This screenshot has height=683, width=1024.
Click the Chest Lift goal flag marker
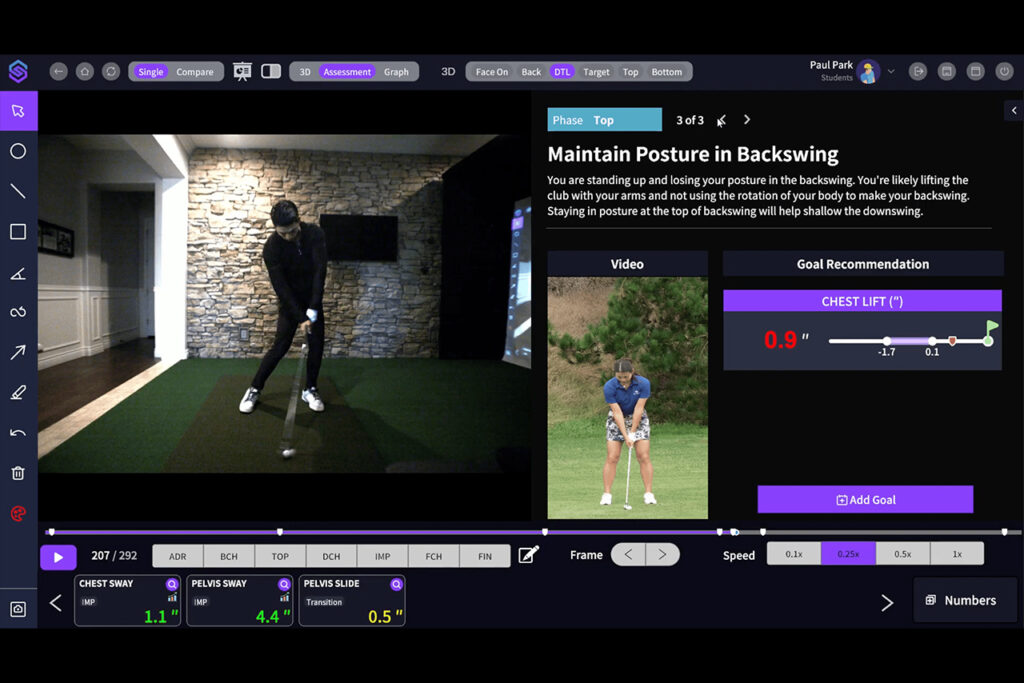990,331
